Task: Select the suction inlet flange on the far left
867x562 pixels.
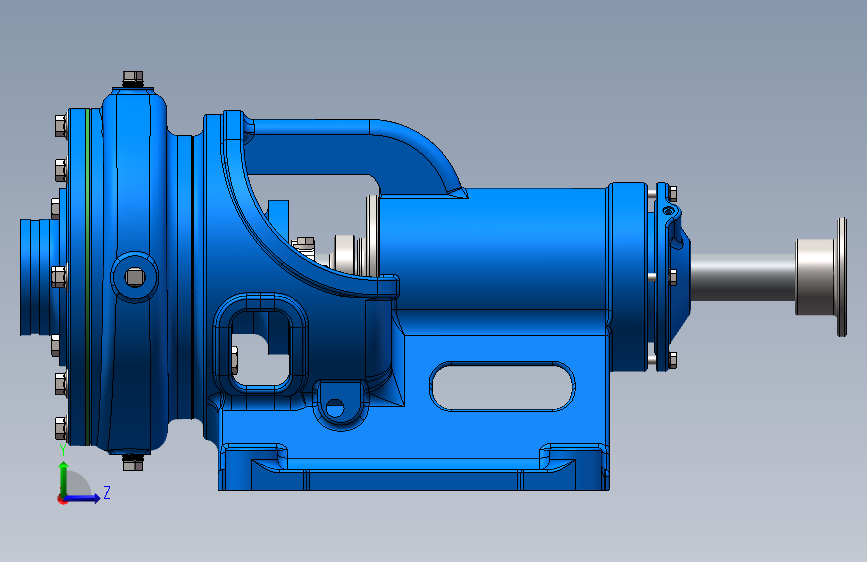Action: (40, 277)
